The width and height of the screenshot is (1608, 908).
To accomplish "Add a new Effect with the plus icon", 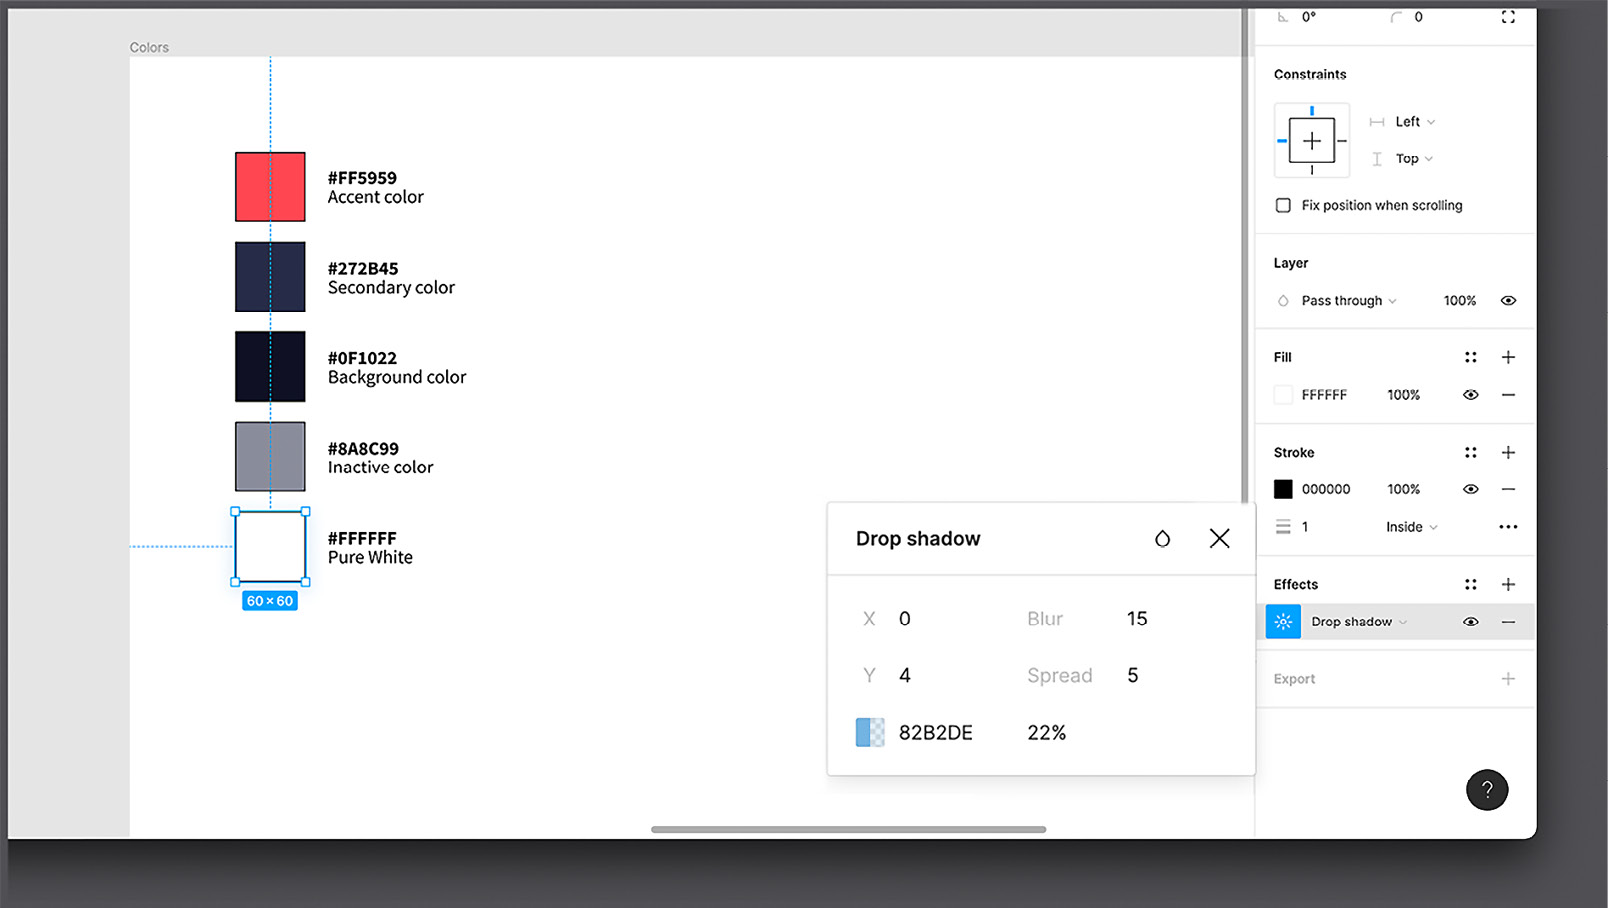I will (x=1509, y=583).
